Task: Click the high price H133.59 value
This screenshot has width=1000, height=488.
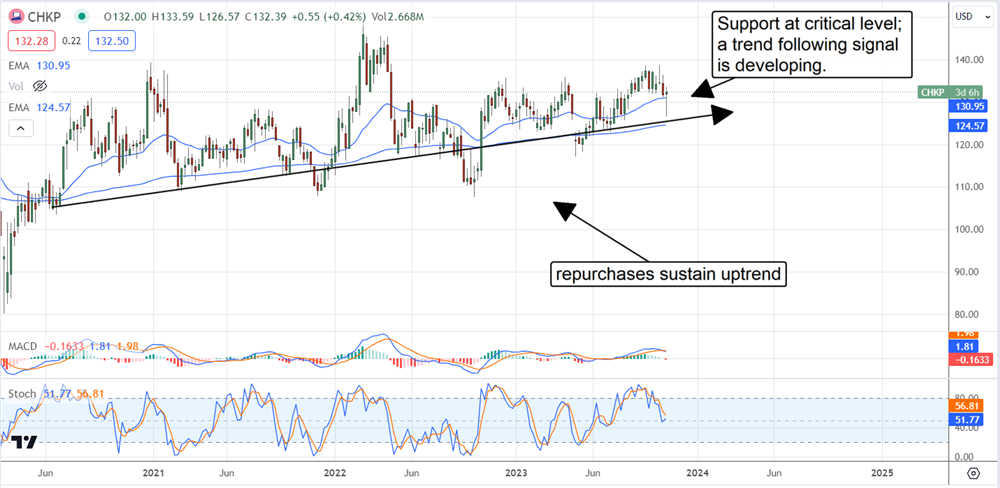Action: click(x=173, y=16)
